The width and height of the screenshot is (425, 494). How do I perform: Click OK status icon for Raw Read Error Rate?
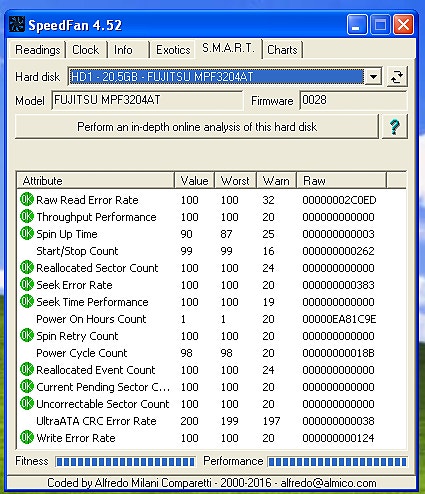coord(27,200)
